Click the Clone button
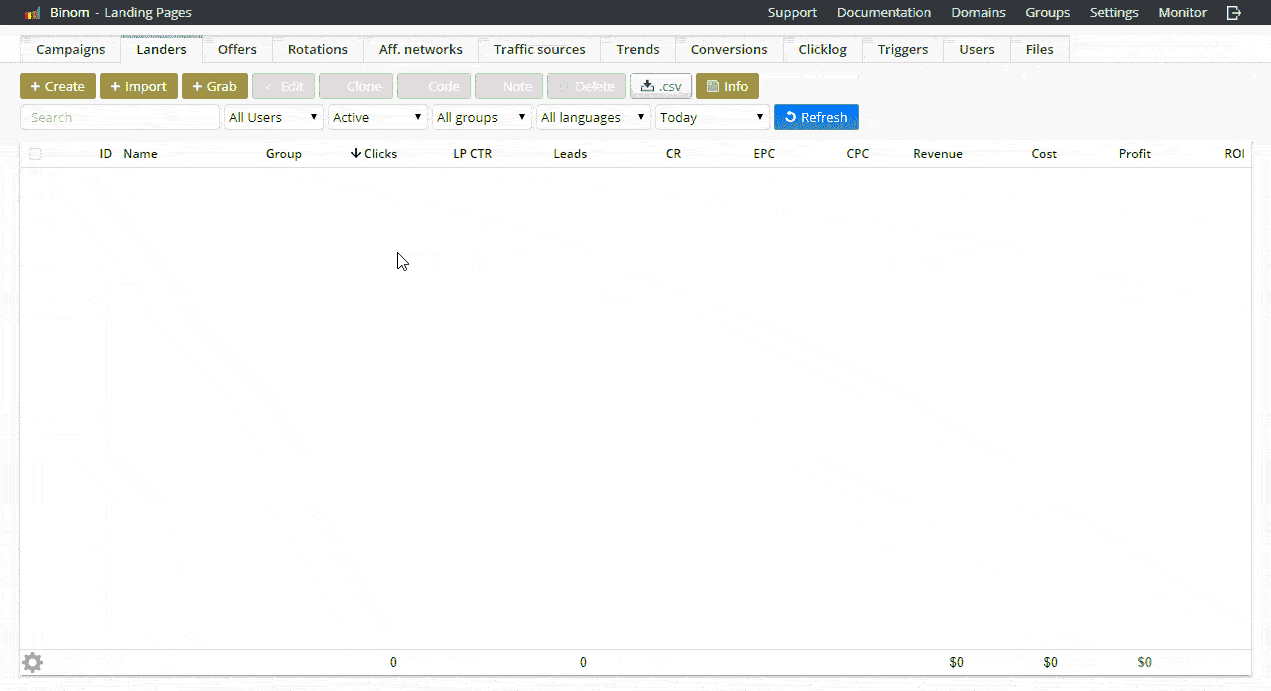This screenshot has width=1271, height=691. point(356,86)
